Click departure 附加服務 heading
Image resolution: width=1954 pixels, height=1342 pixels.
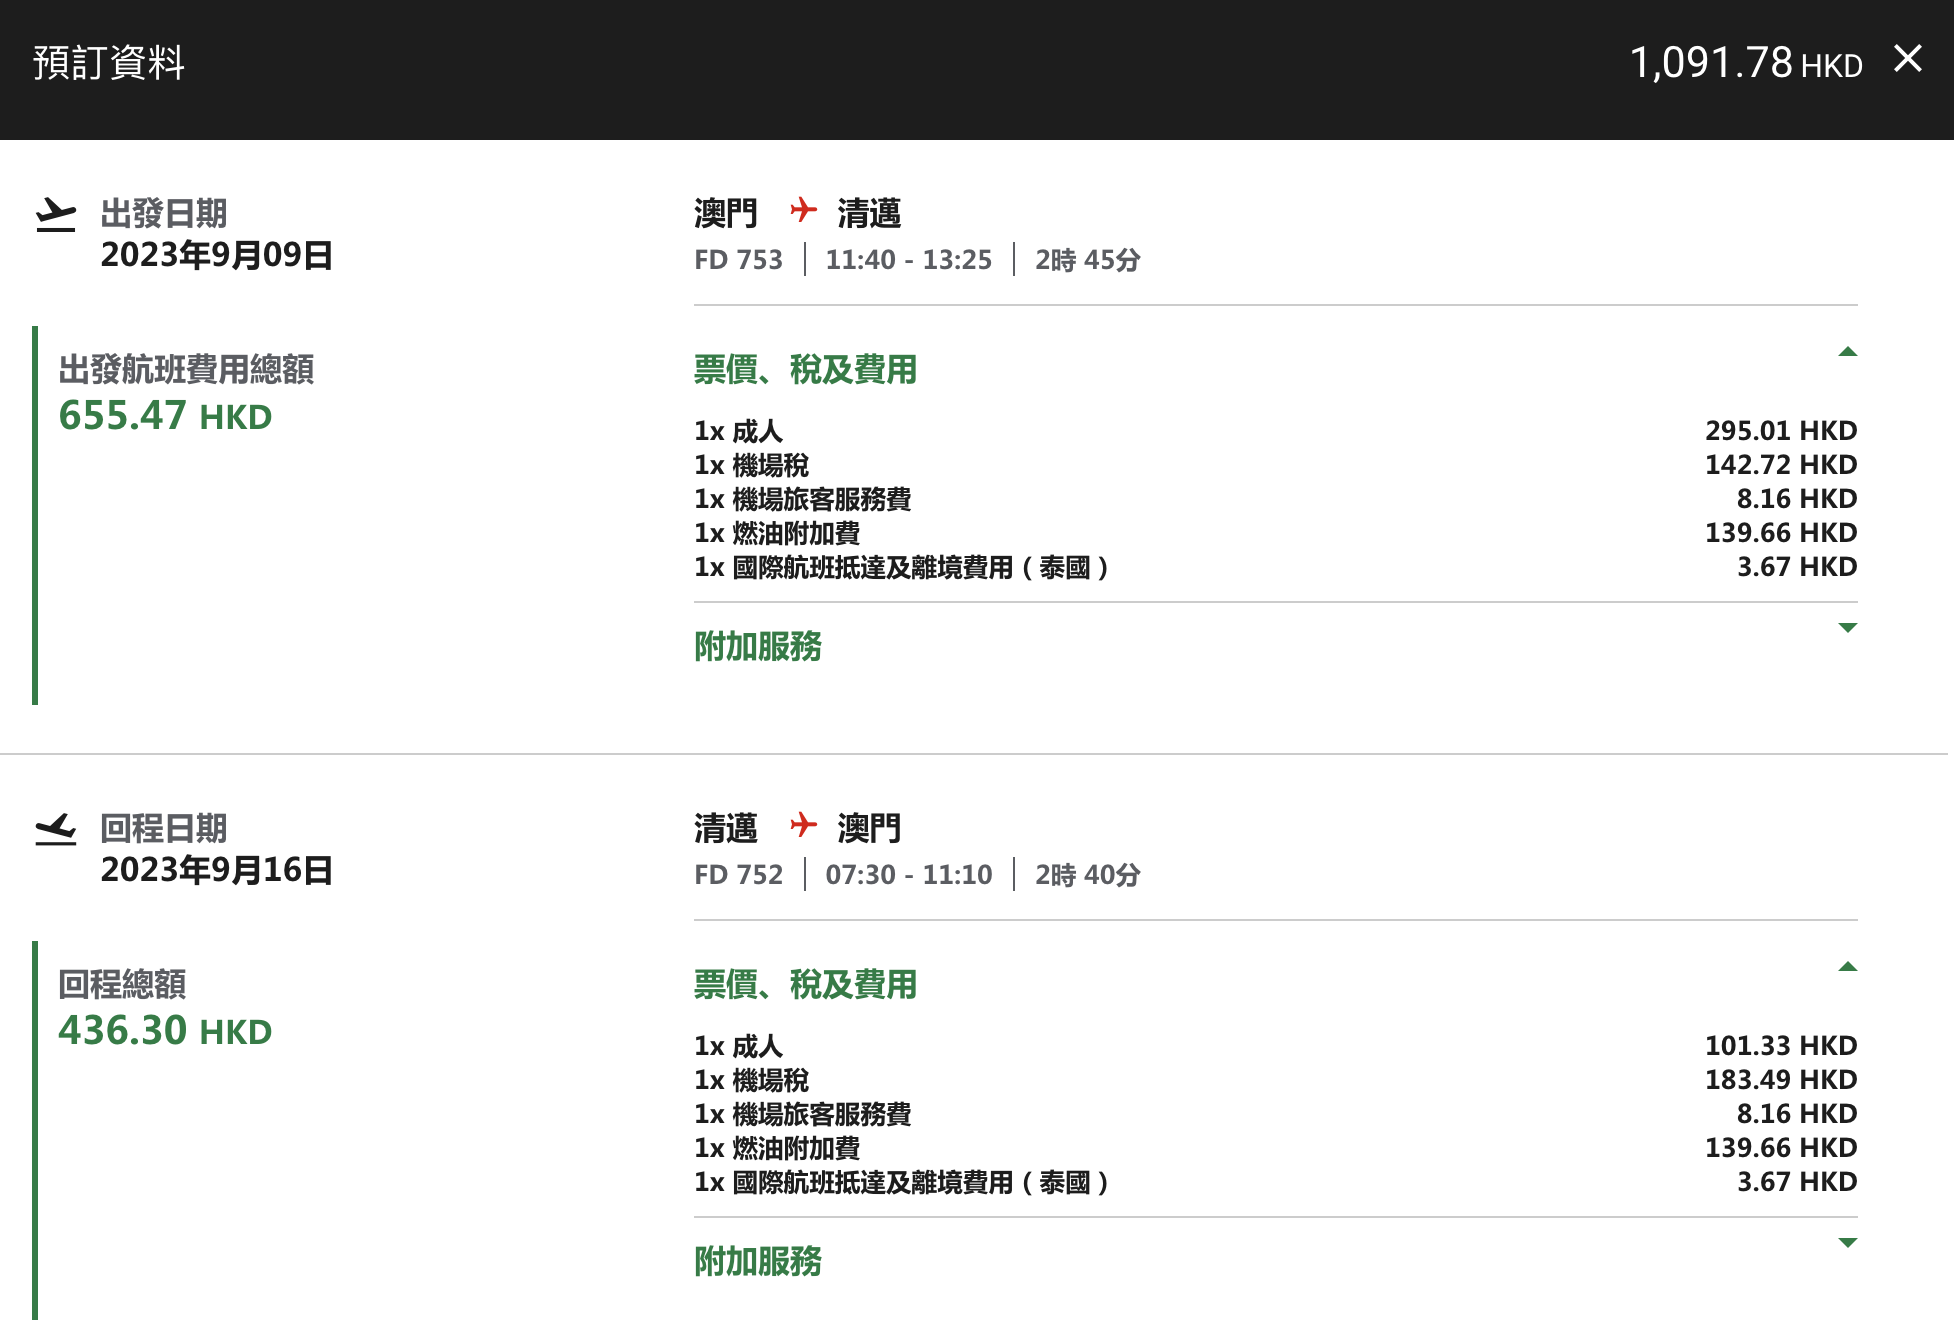tap(758, 647)
